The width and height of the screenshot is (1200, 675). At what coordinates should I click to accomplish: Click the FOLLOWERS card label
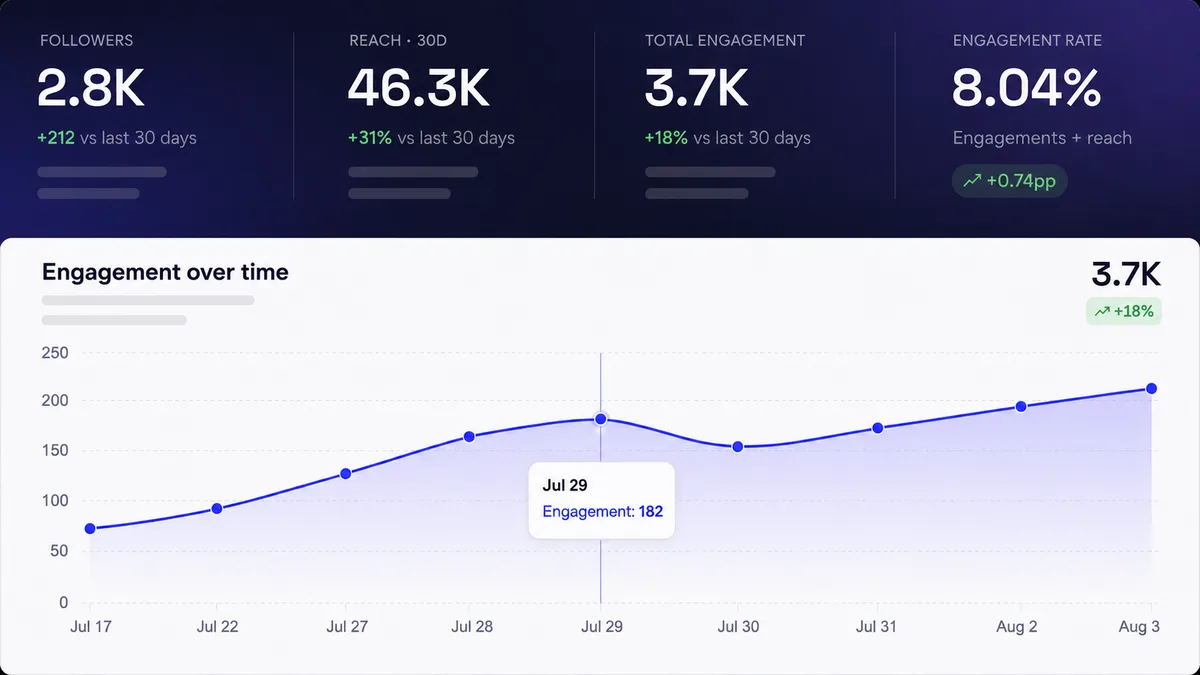click(x=86, y=41)
